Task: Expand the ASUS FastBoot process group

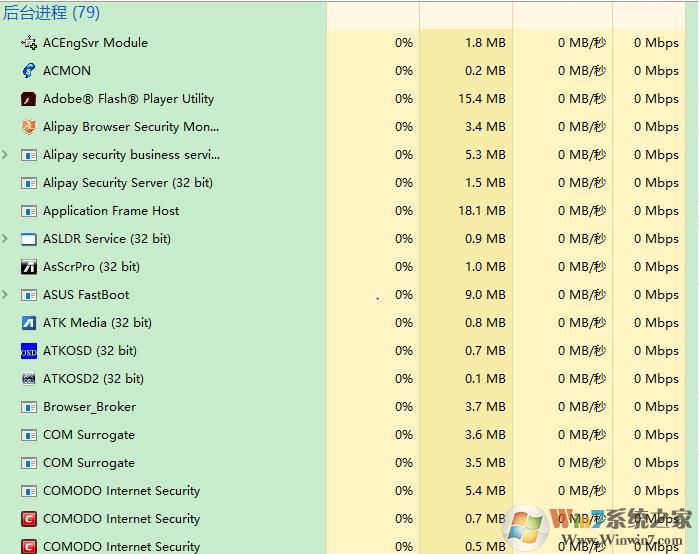Action: [x=6, y=295]
